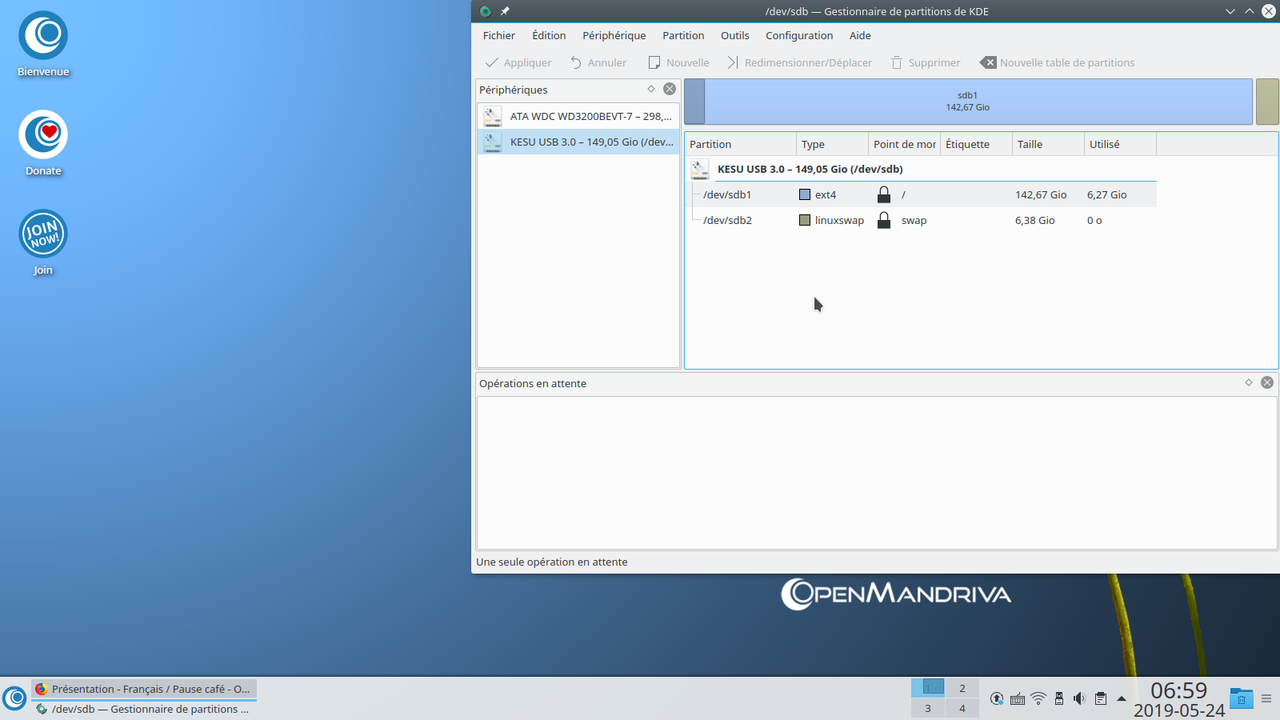Select the KESU USB 3.0 device in the list
This screenshot has width=1280, height=720.
[x=578, y=142]
